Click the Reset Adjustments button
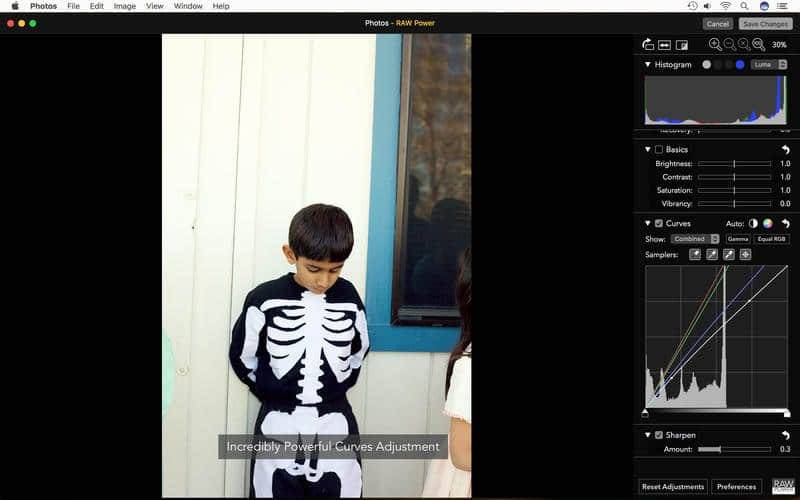Viewport: 800px width, 500px height. [673, 486]
